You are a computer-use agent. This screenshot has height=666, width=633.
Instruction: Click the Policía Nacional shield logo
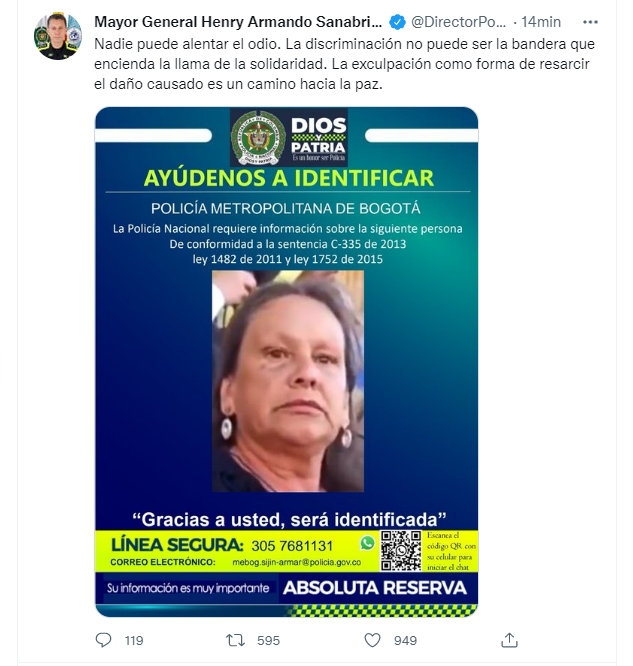pyautogui.click(x=258, y=138)
